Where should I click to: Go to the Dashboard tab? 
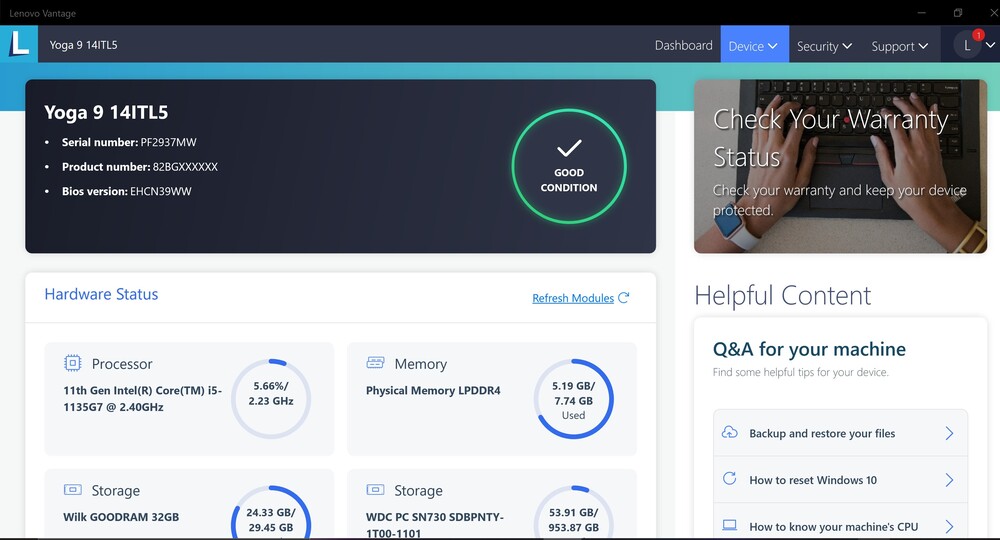683,46
